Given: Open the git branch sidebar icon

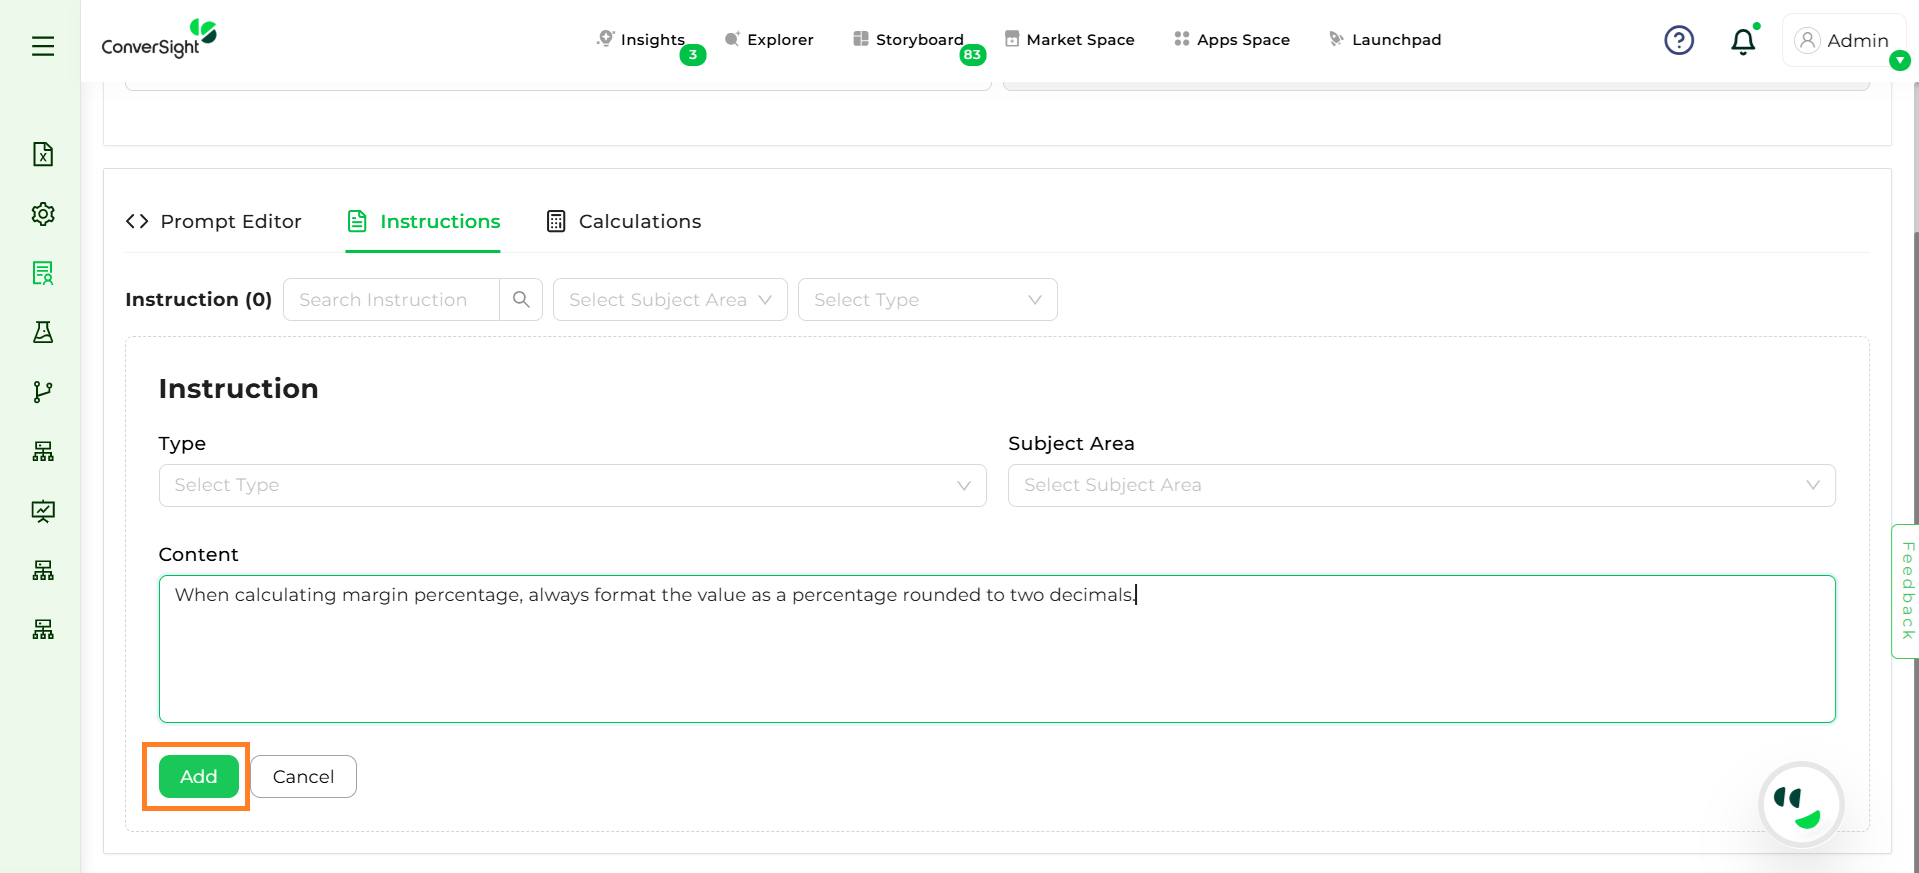Looking at the screenshot, I should 43,392.
